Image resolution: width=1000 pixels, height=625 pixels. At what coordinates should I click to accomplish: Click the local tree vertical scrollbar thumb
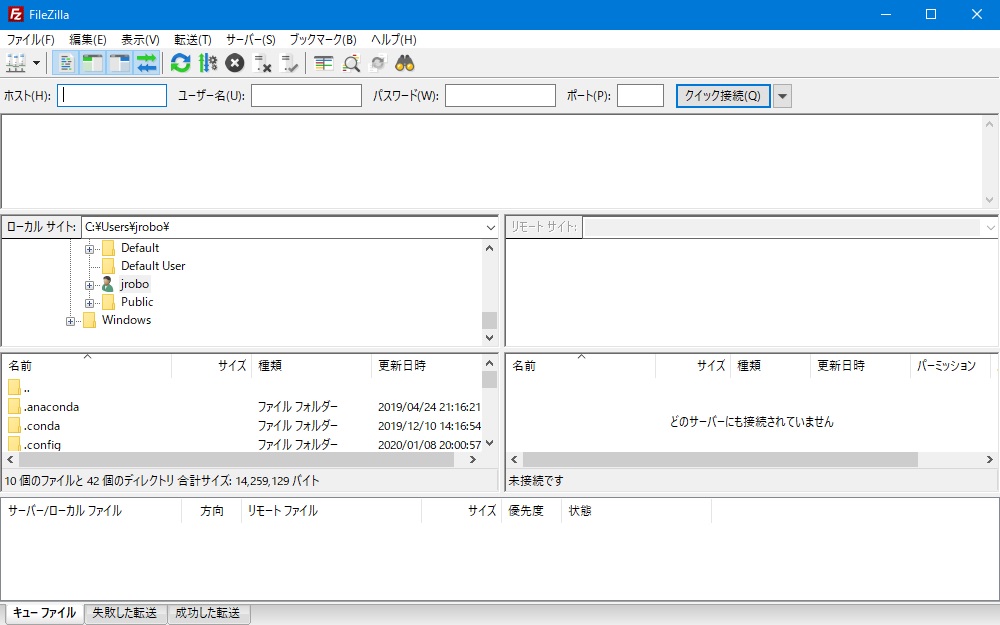click(x=489, y=320)
